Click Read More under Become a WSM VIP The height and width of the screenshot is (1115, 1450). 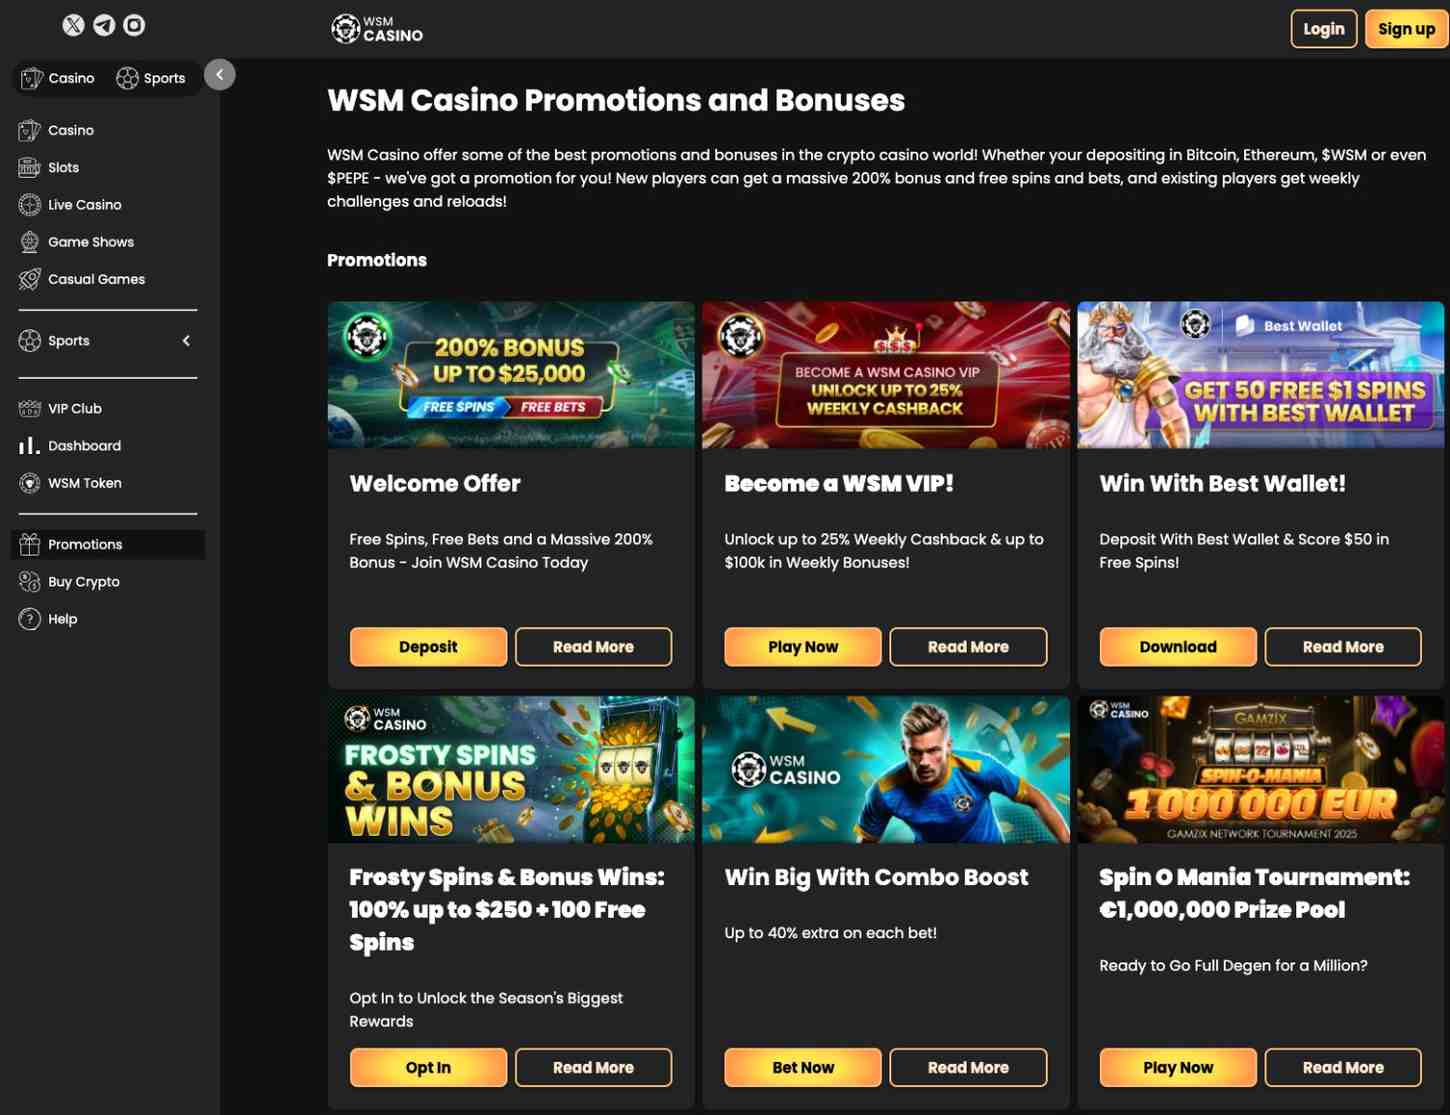click(x=968, y=647)
